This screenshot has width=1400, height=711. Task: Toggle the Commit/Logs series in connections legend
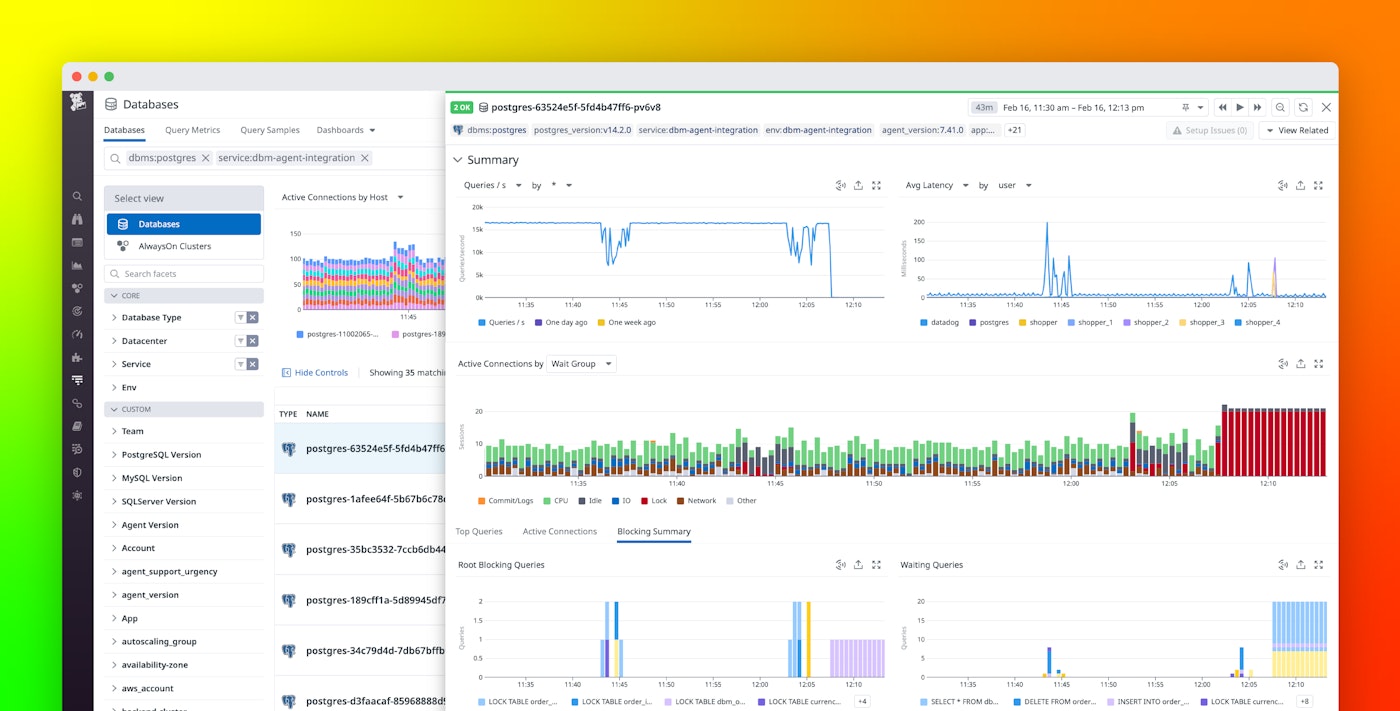[x=505, y=500]
